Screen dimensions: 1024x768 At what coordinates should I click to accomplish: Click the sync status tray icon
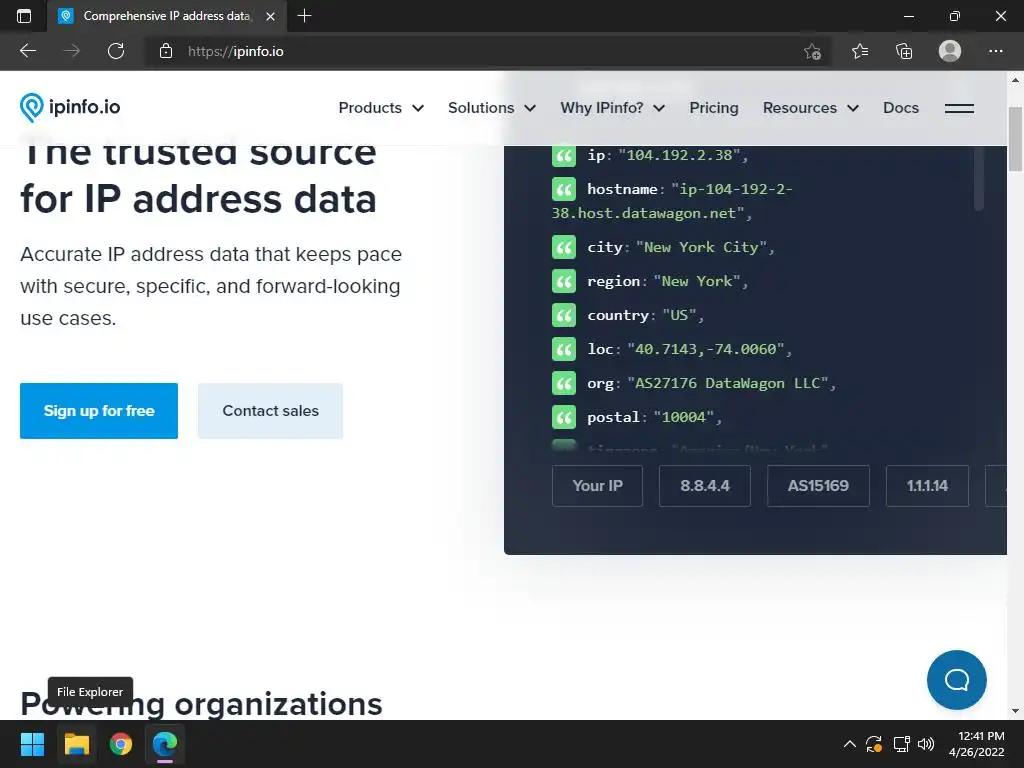click(874, 744)
